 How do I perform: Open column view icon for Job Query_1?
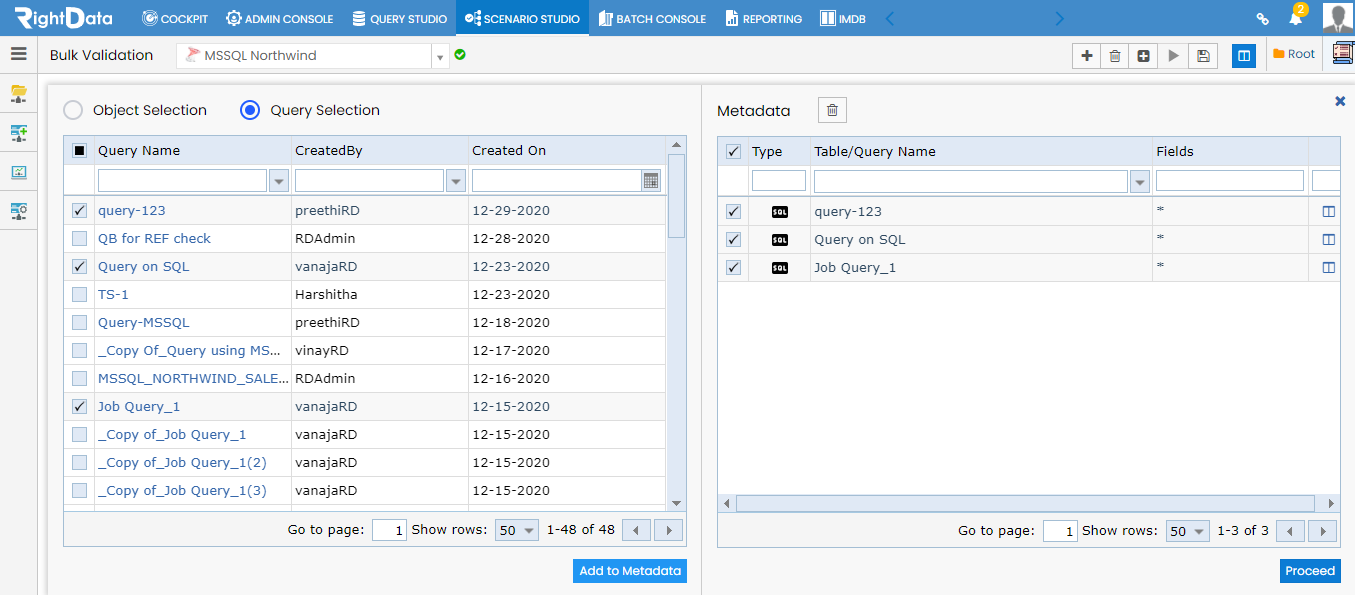tap(1328, 267)
